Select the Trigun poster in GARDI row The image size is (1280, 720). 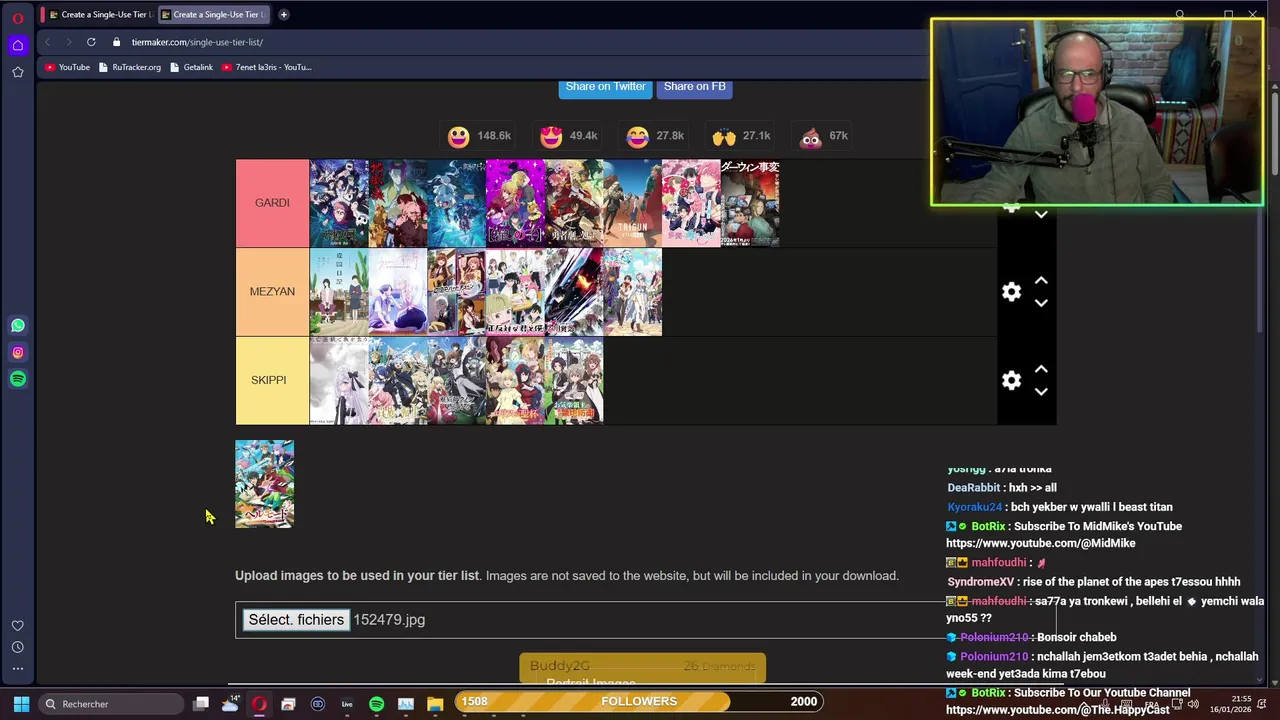(632, 203)
